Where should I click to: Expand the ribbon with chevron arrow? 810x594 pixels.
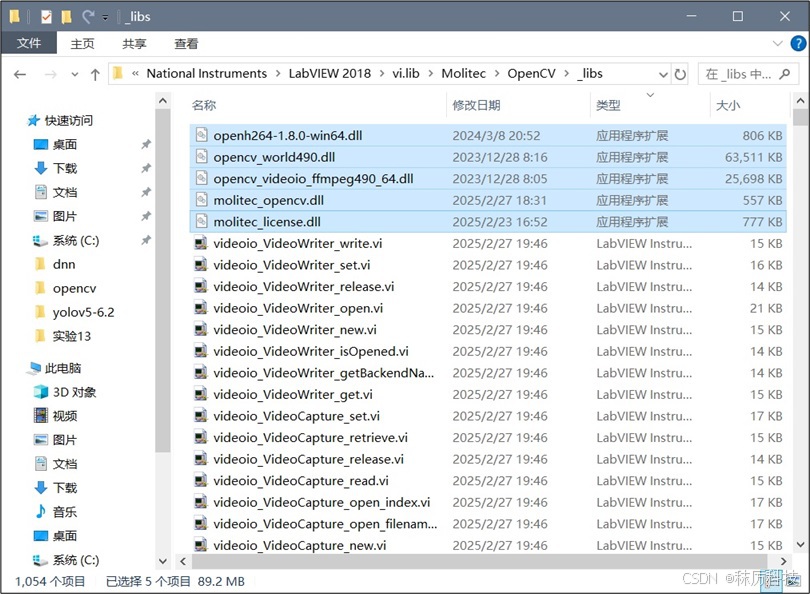[x=777, y=43]
